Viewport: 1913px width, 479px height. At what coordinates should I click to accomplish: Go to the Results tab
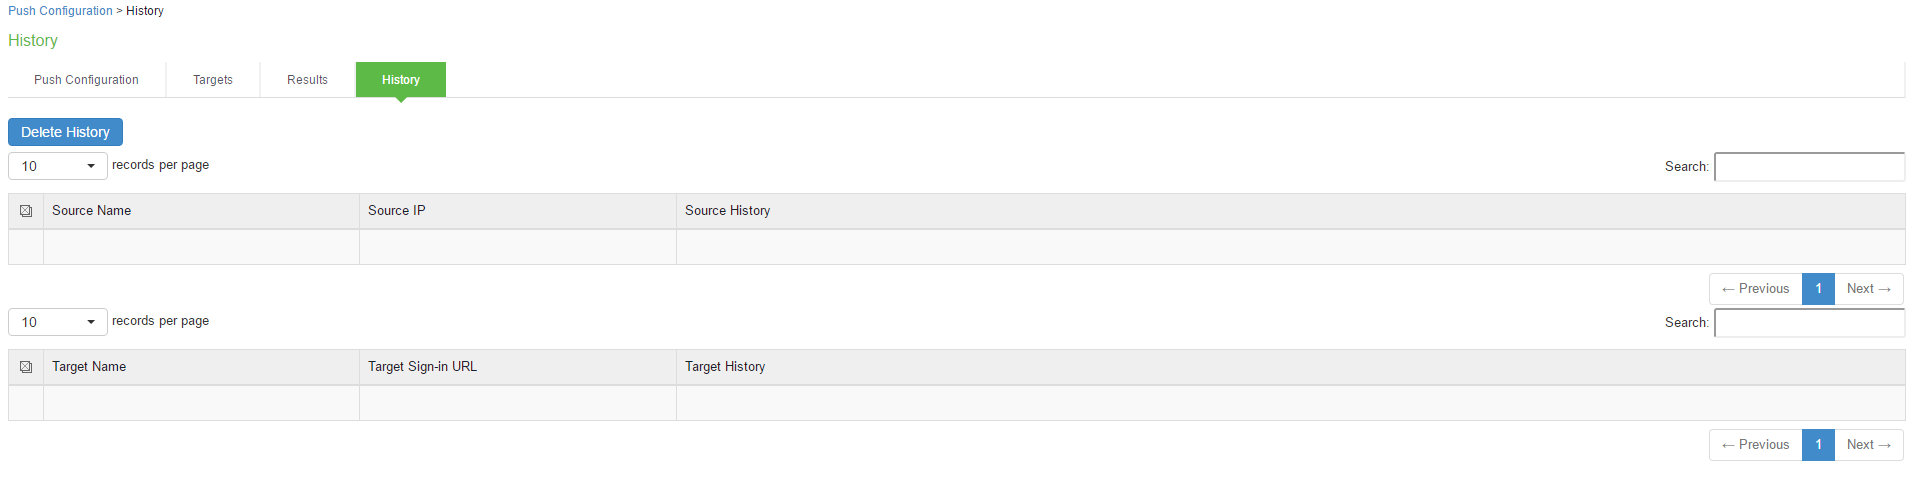[308, 80]
